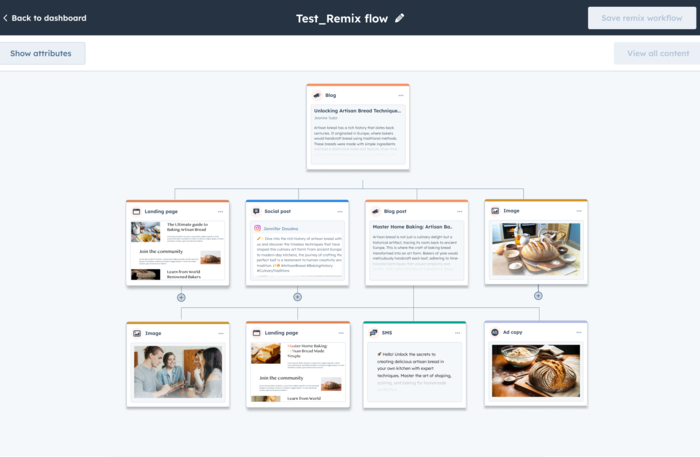Show attributes button
This screenshot has height=457, width=700.
pos(41,53)
